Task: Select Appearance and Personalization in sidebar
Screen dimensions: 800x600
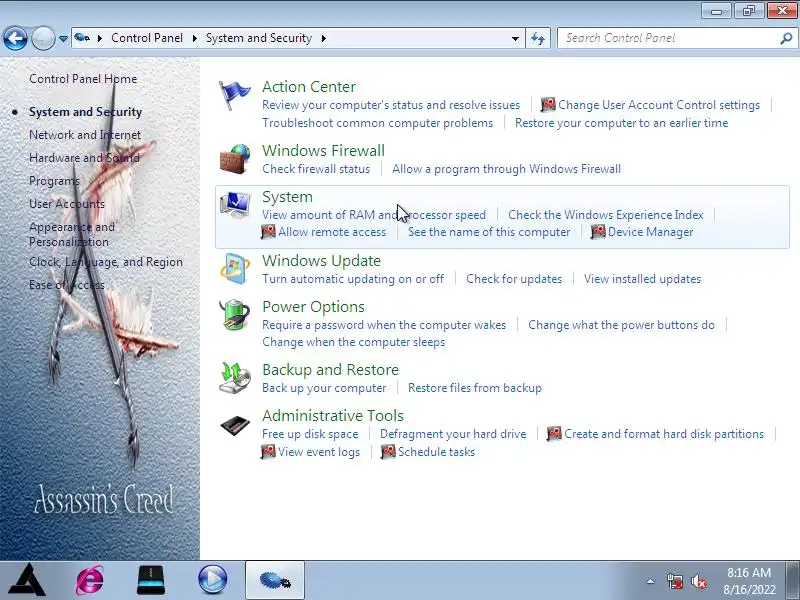Action: [72, 234]
